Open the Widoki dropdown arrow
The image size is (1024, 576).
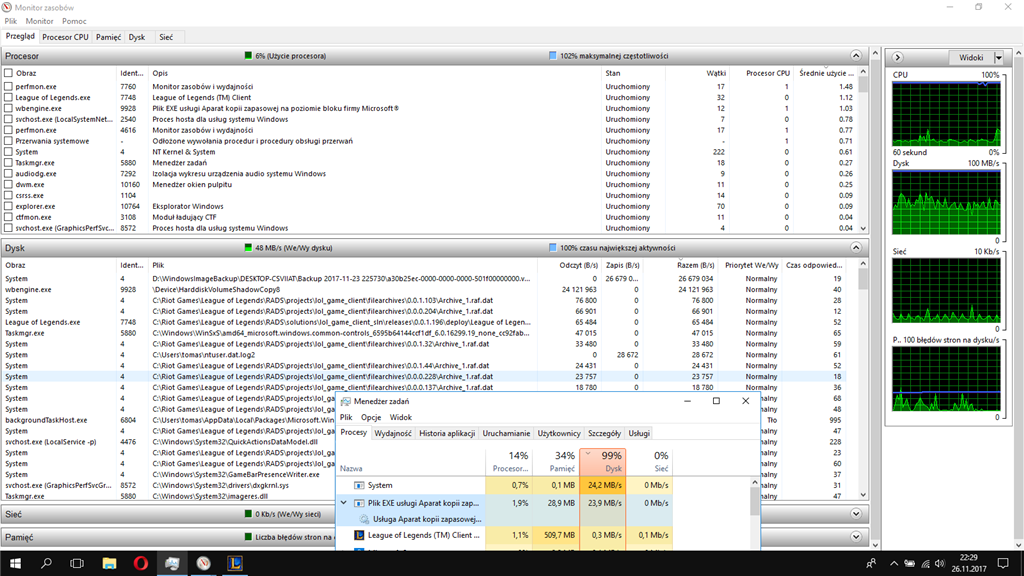coord(999,57)
